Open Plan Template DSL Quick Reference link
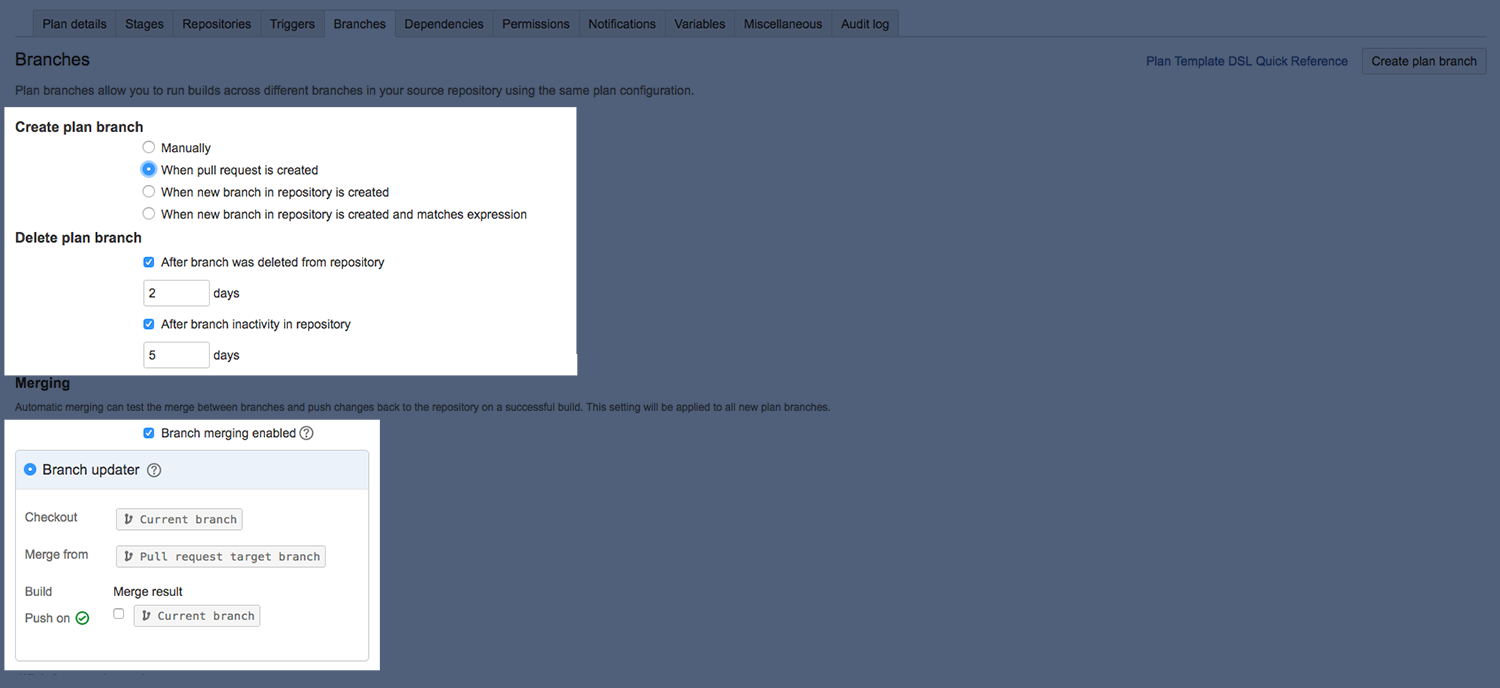This screenshot has width=1500, height=688. coord(1246,61)
